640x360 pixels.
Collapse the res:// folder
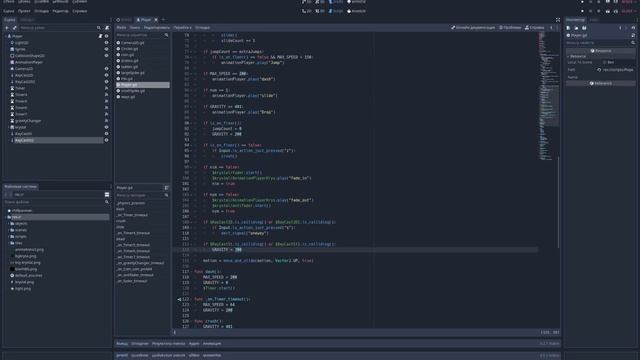point(6,217)
